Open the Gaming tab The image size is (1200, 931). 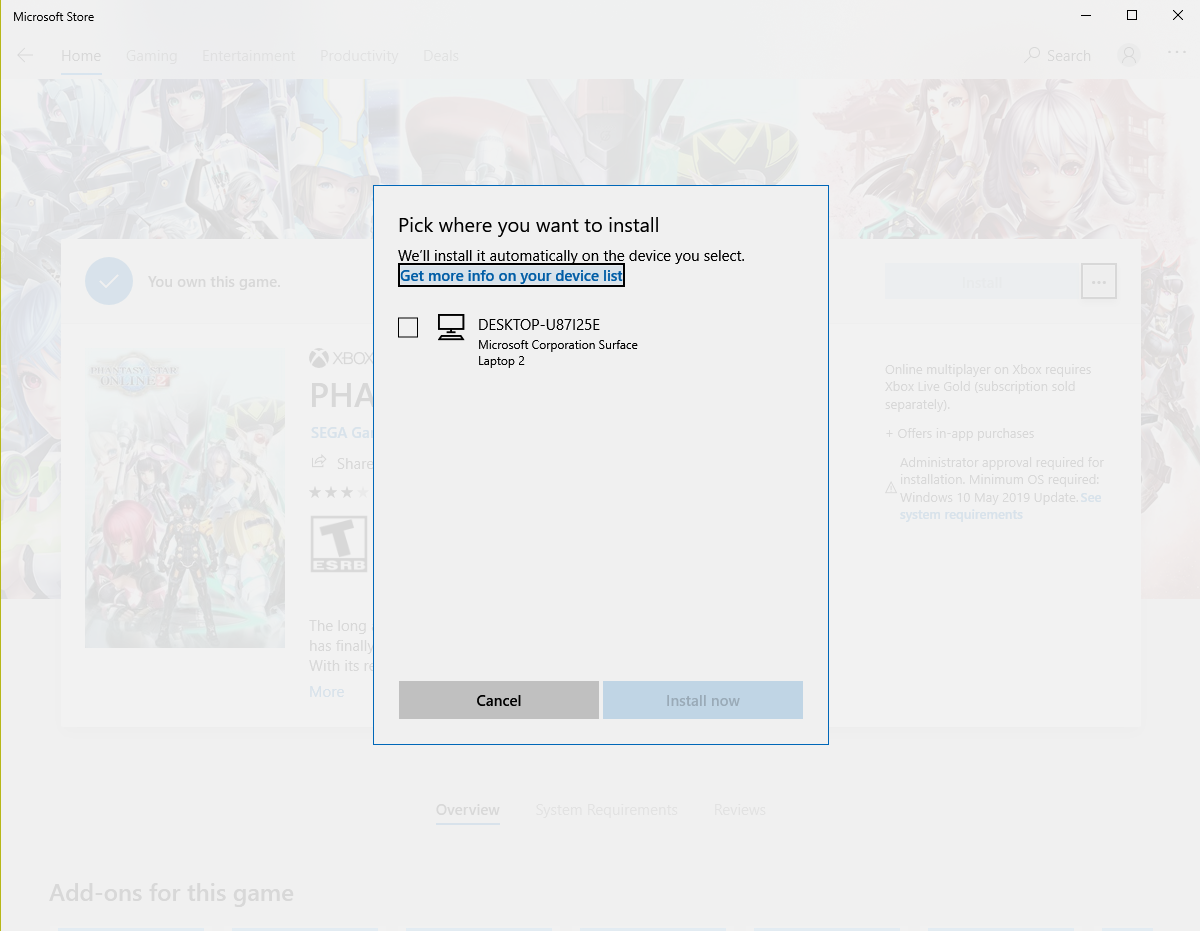[x=152, y=56]
